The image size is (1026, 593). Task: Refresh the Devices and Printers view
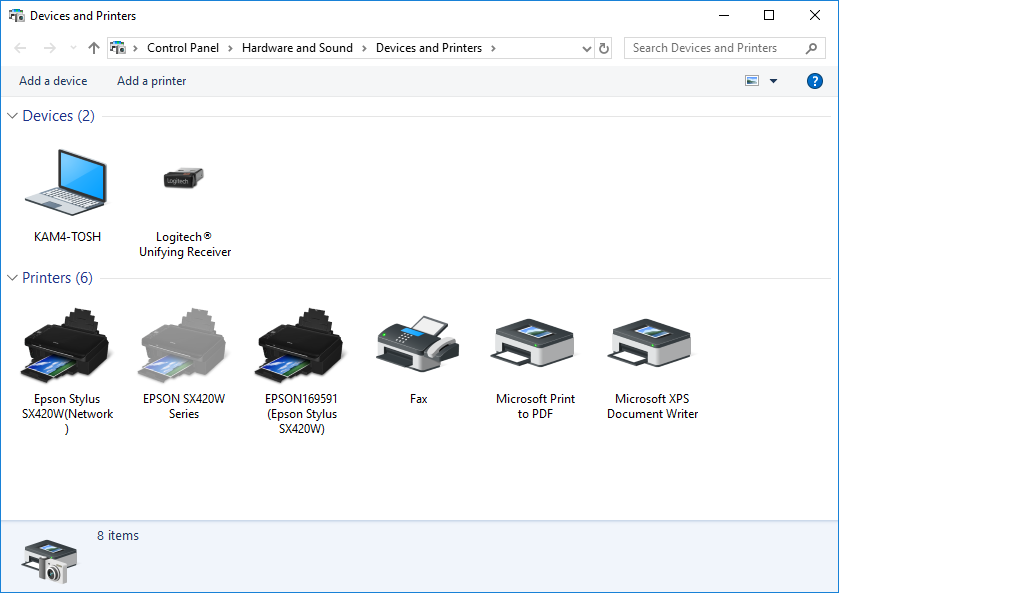tap(604, 48)
